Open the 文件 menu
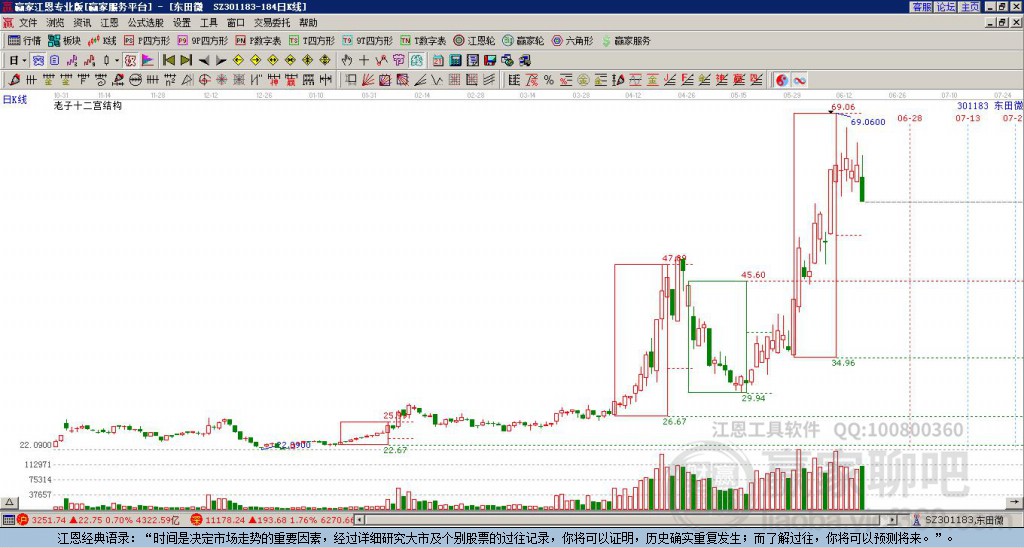The height and width of the screenshot is (548, 1024). click(28, 23)
